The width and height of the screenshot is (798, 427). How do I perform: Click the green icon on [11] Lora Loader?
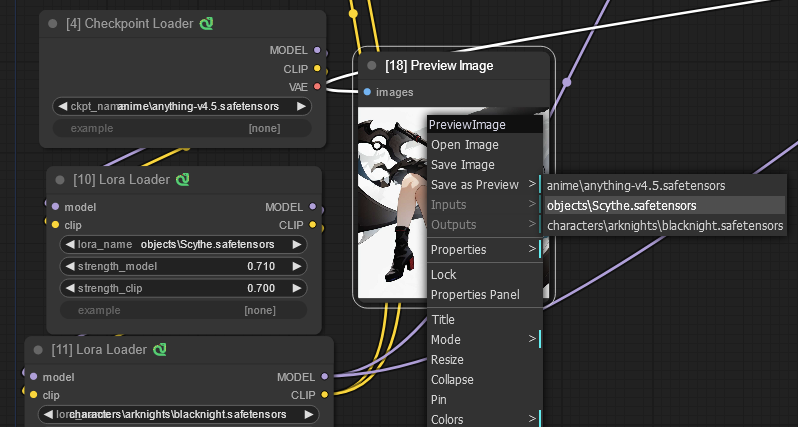click(x=159, y=349)
